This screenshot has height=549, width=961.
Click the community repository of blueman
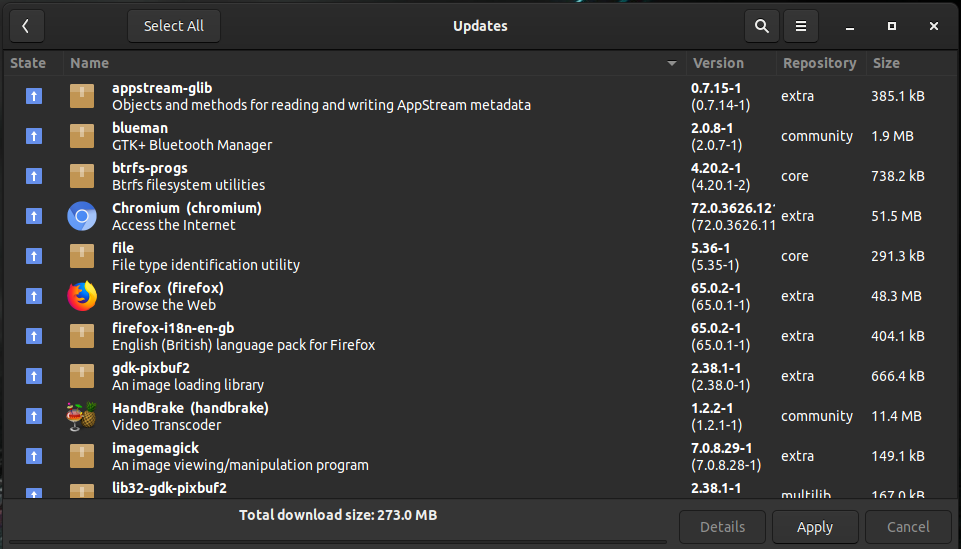pyautogui.click(x=816, y=137)
